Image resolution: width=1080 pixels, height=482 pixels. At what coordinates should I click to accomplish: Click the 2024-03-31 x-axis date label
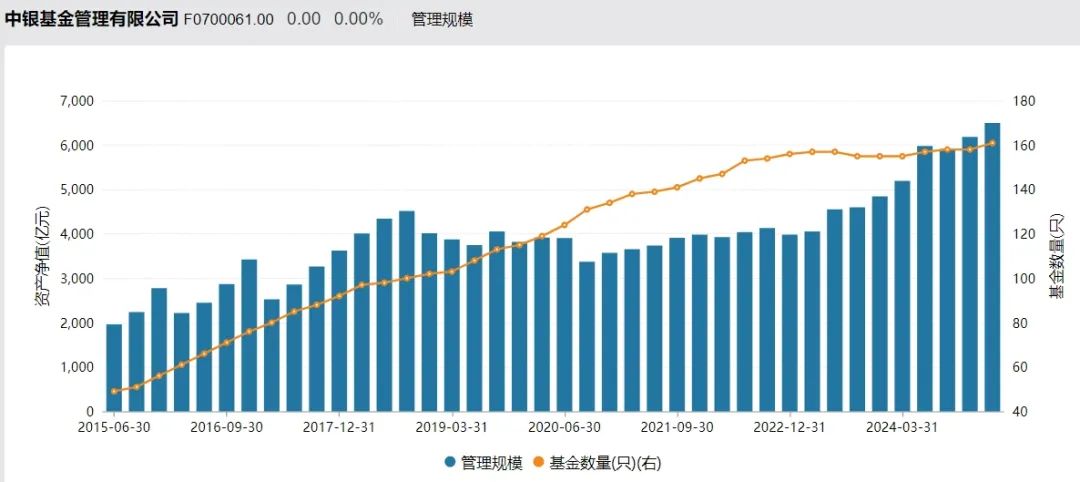(x=902, y=425)
